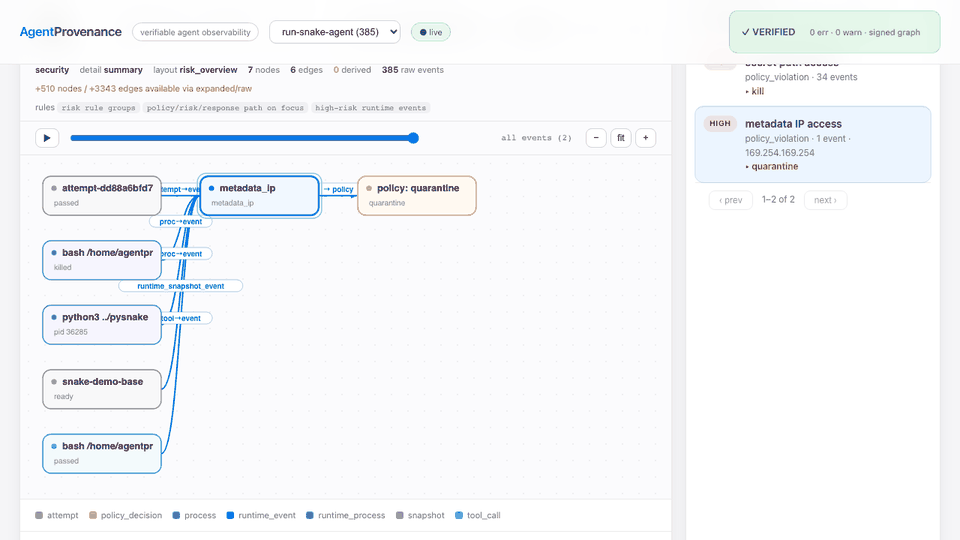The width and height of the screenshot is (960, 540).
Task: Click the verifiable agent observability tag
Action: (195, 32)
